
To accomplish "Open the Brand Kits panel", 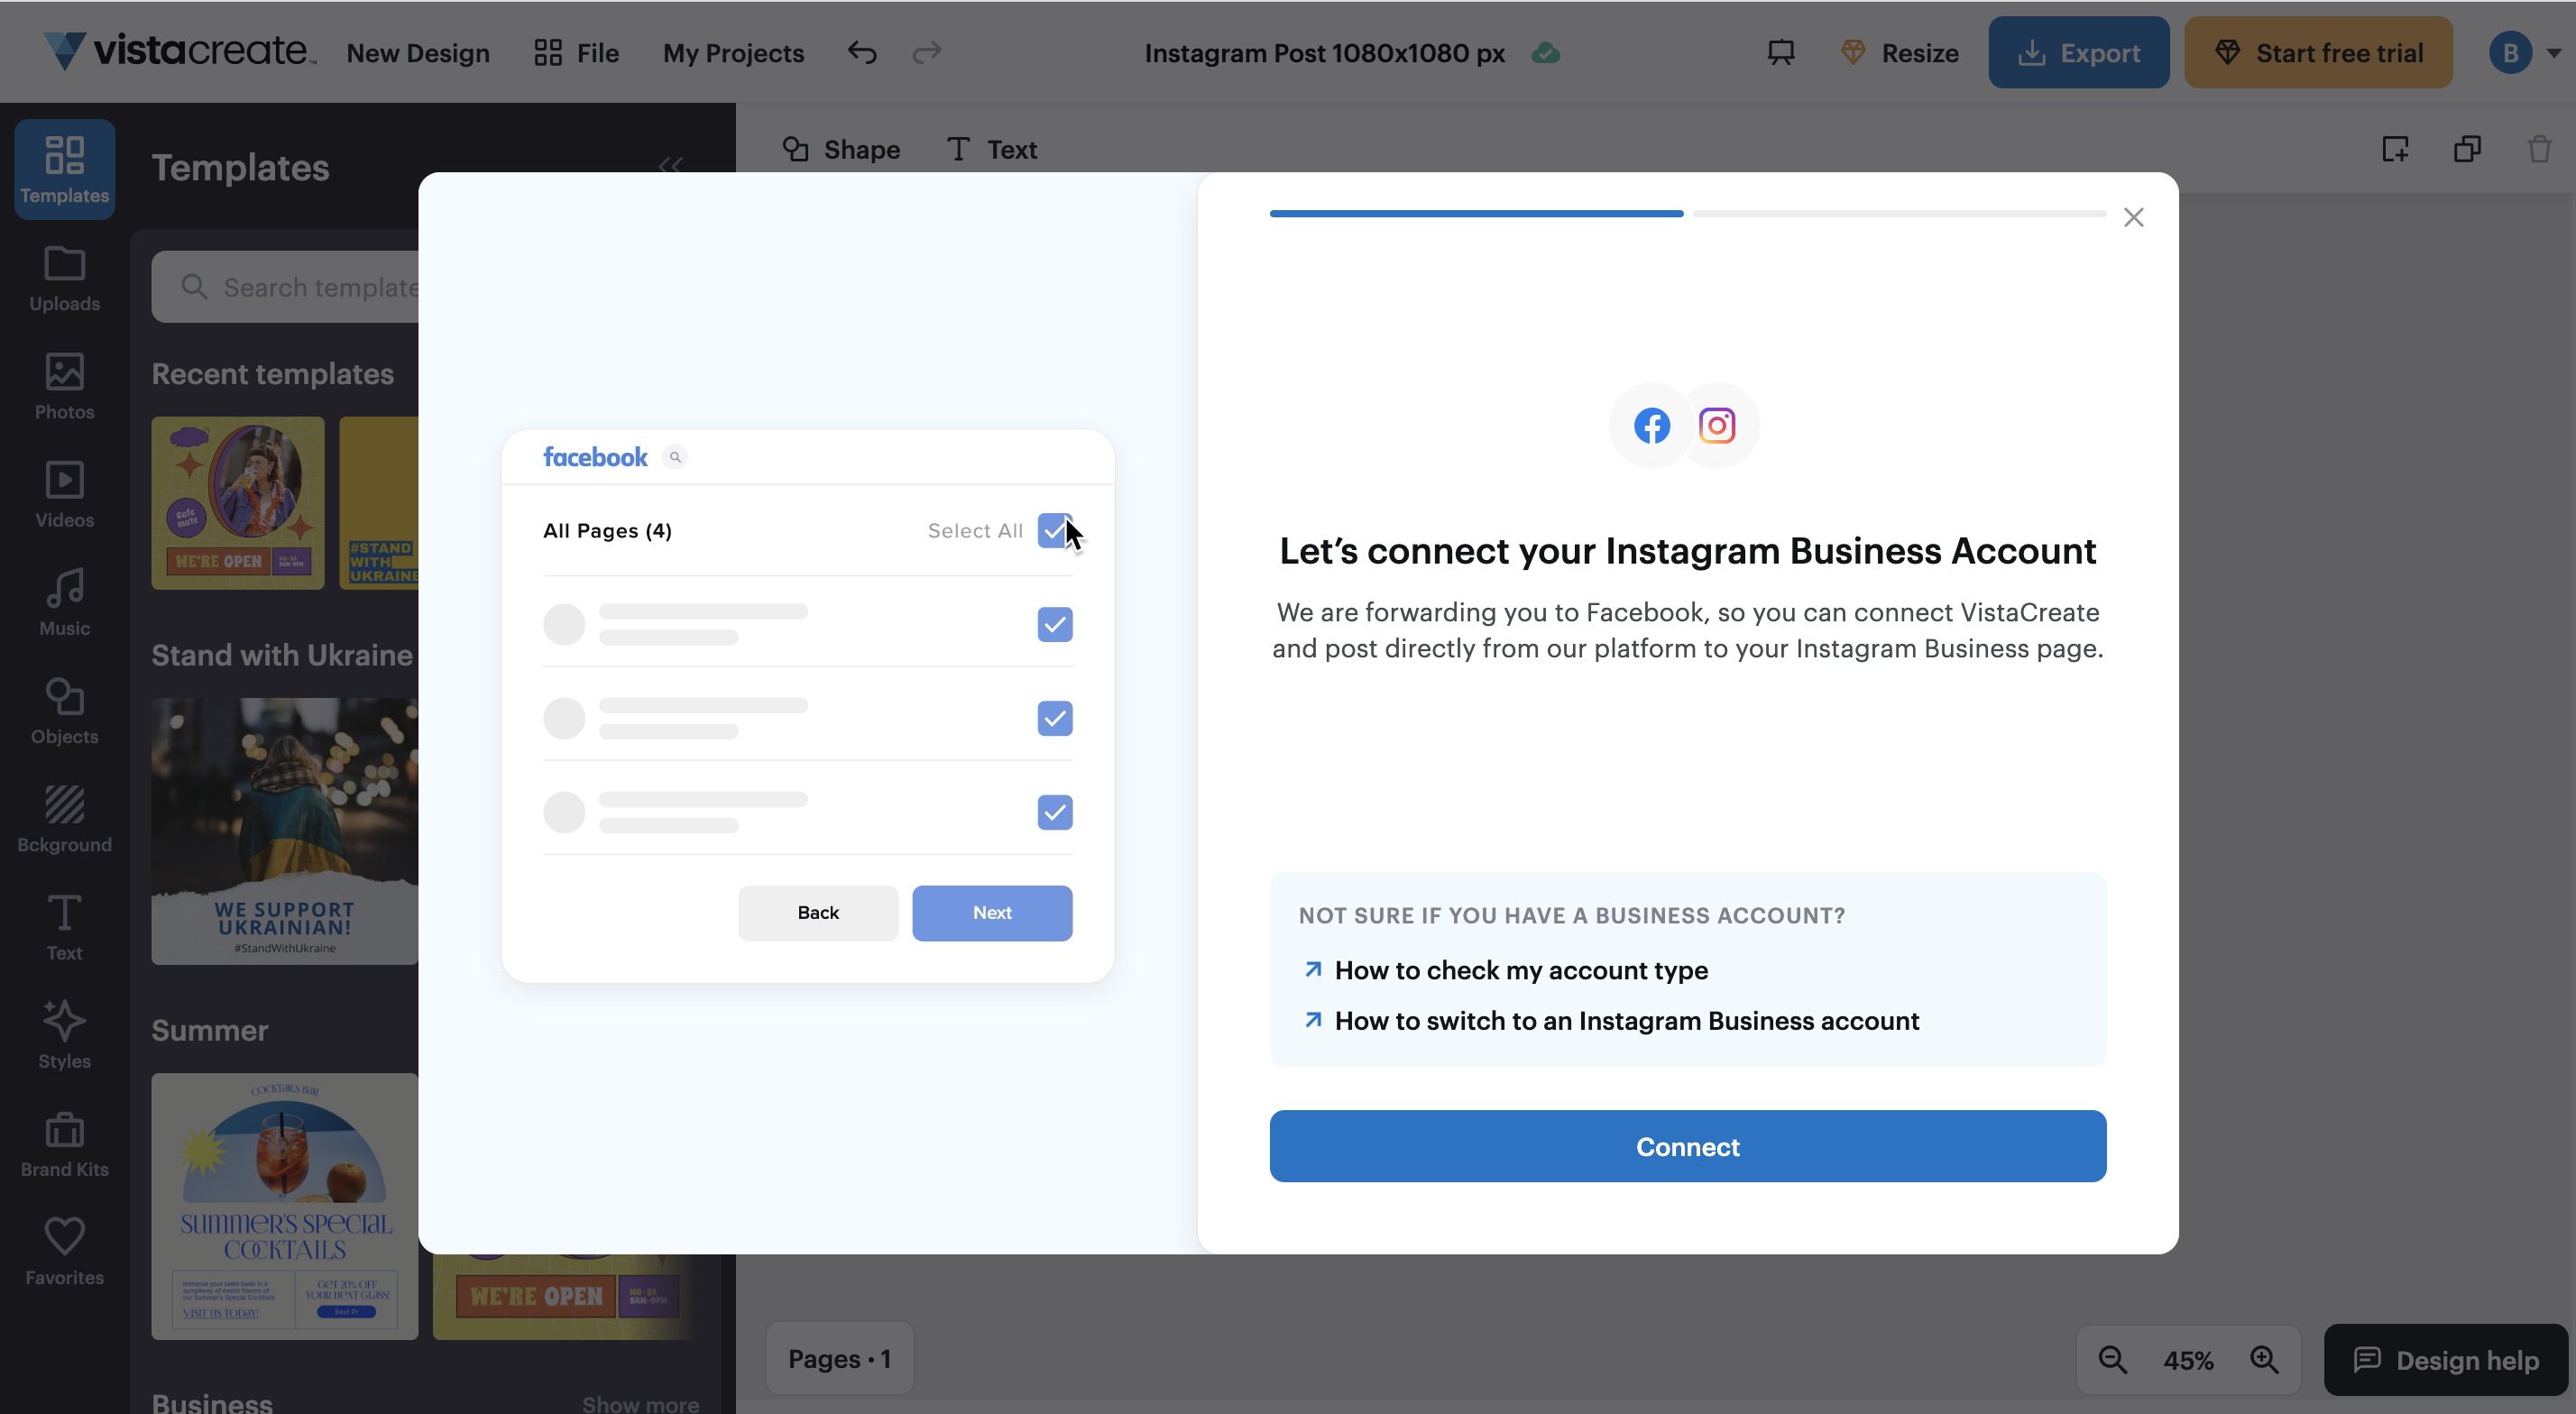I will click(x=64, y=1144).
